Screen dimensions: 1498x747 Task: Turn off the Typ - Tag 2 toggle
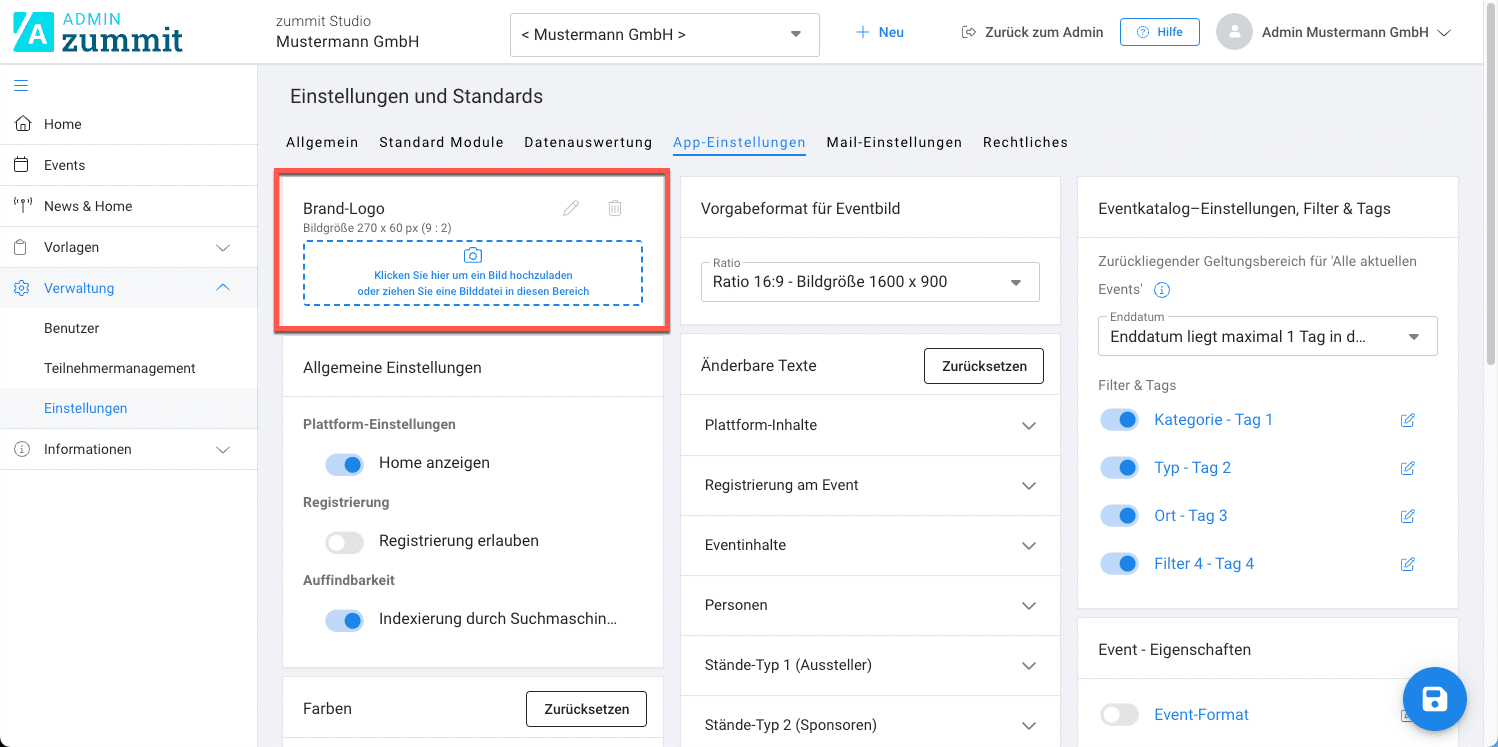click(1119, 468)
